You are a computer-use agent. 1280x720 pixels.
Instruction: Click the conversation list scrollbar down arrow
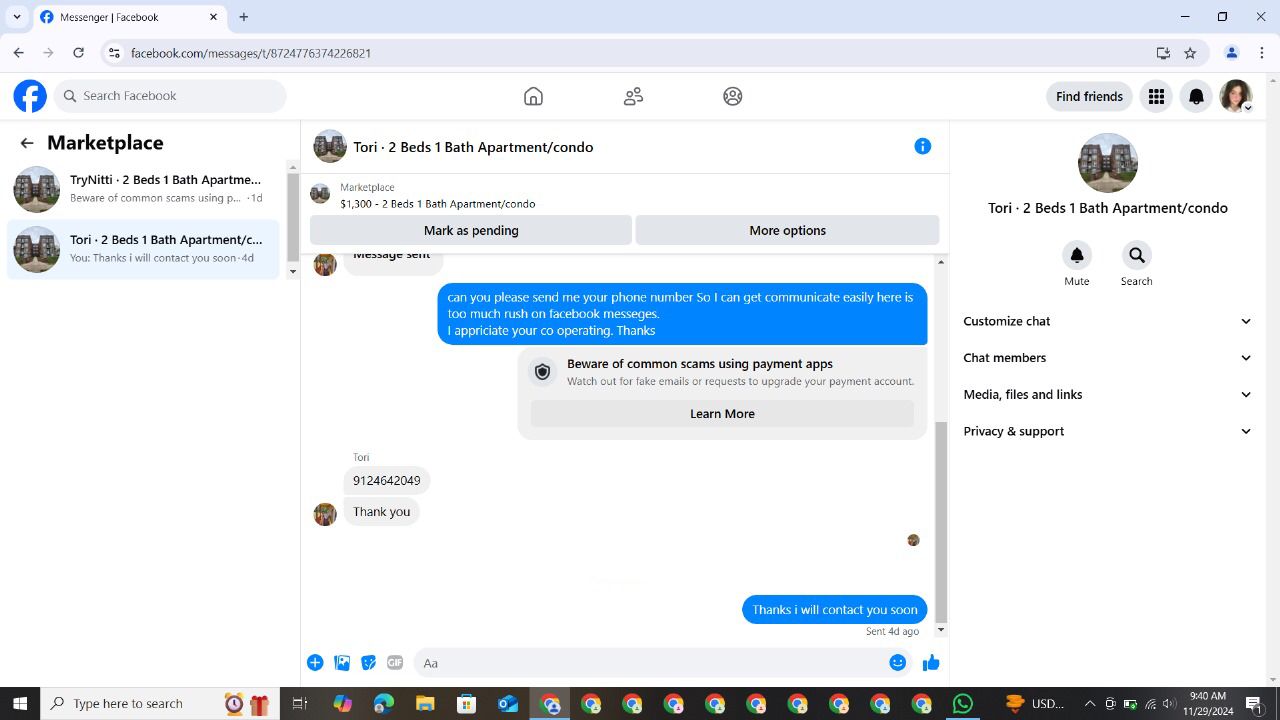(x=293, y=271)
